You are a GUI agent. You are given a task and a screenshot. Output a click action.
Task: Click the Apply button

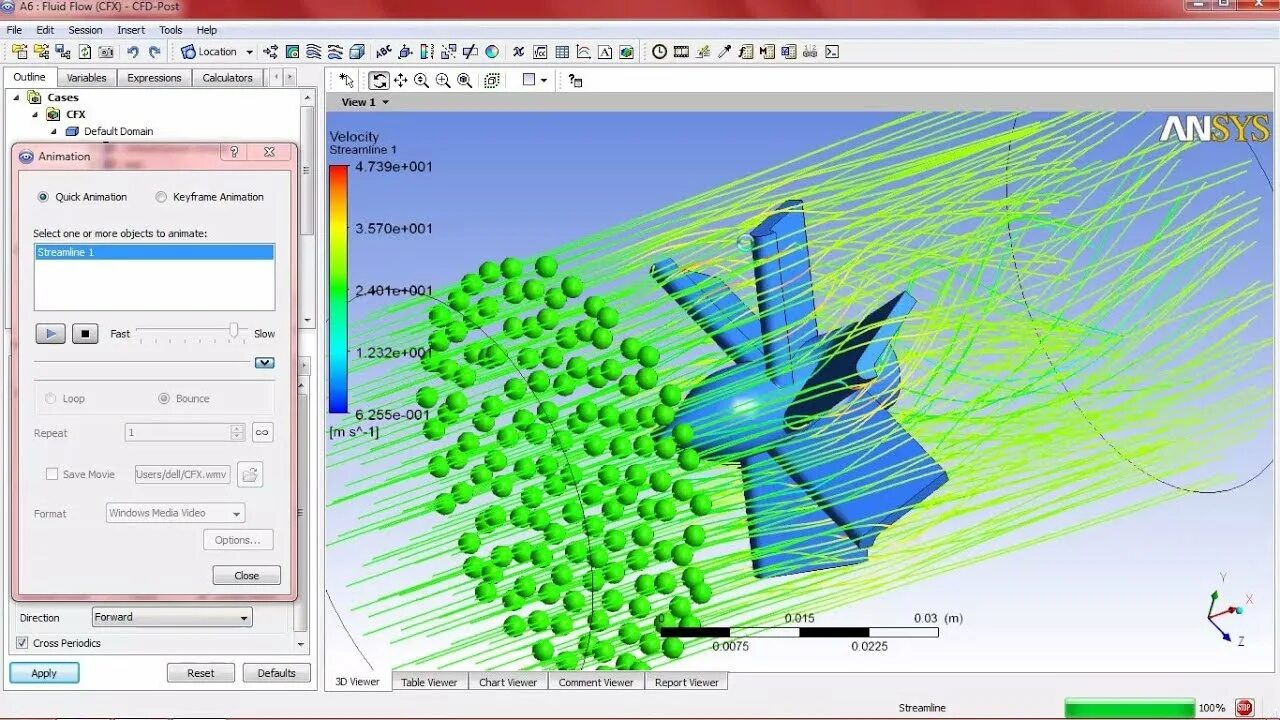(44, 673)
